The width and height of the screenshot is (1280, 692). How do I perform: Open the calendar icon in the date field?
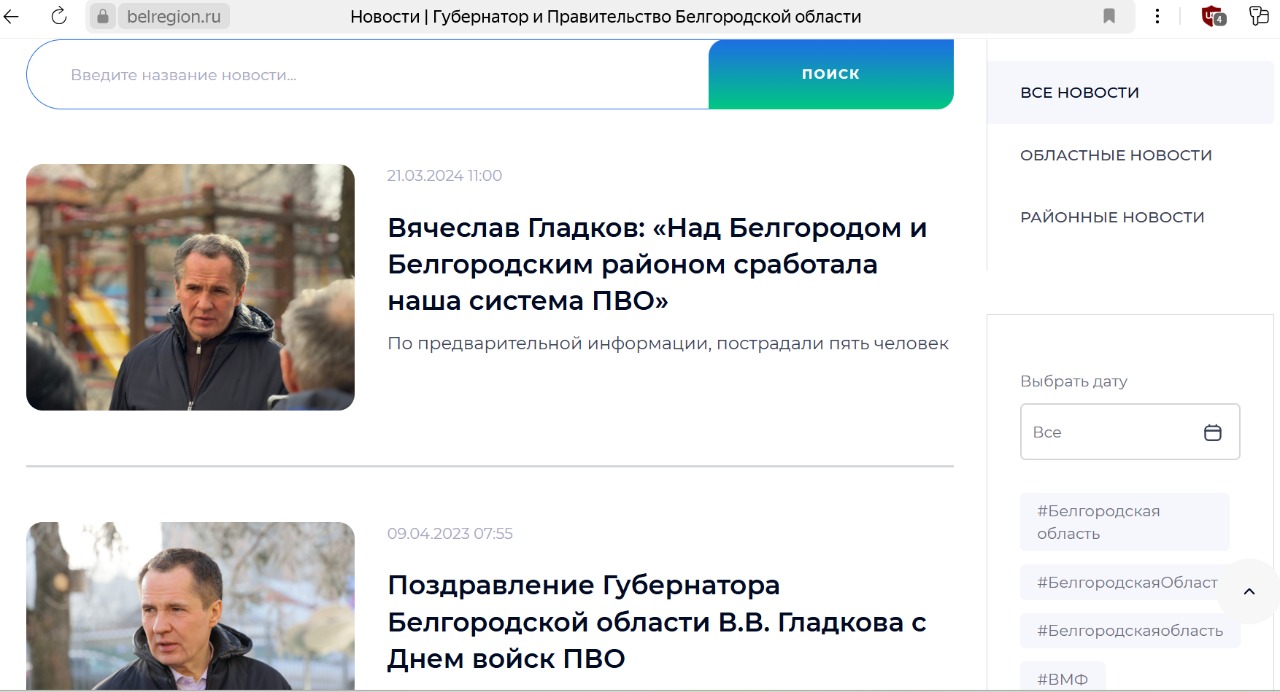1212,432
